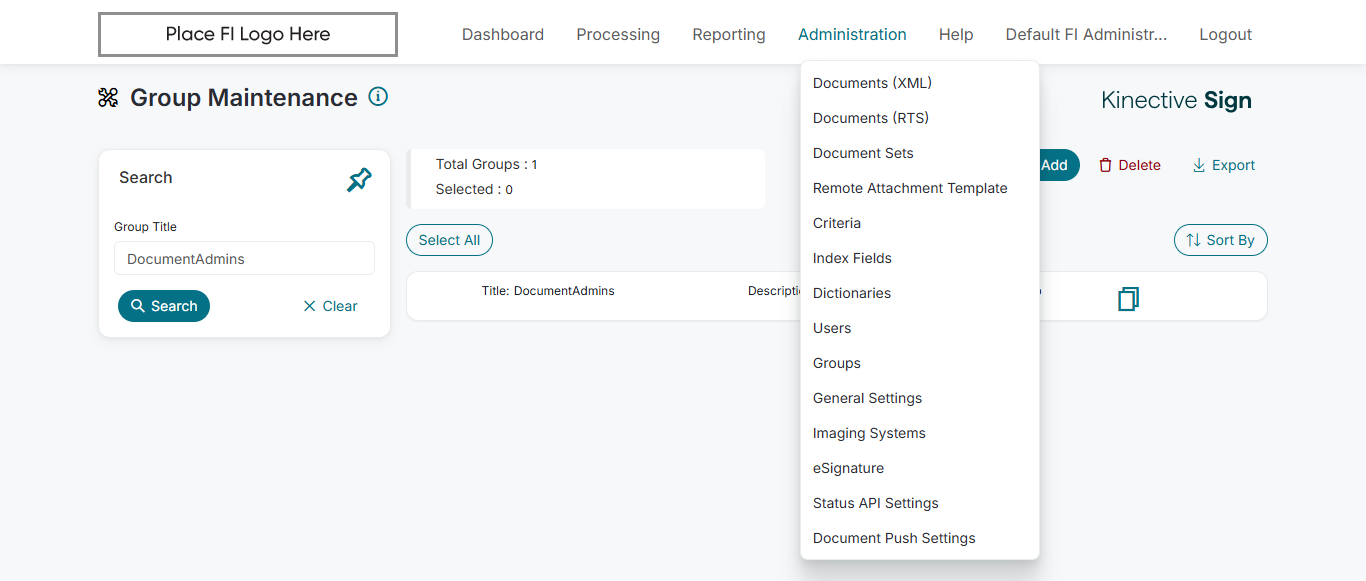Click the Place FI Logo Here banner
This screenshot has height=581, width=1366.
point(248,34)
